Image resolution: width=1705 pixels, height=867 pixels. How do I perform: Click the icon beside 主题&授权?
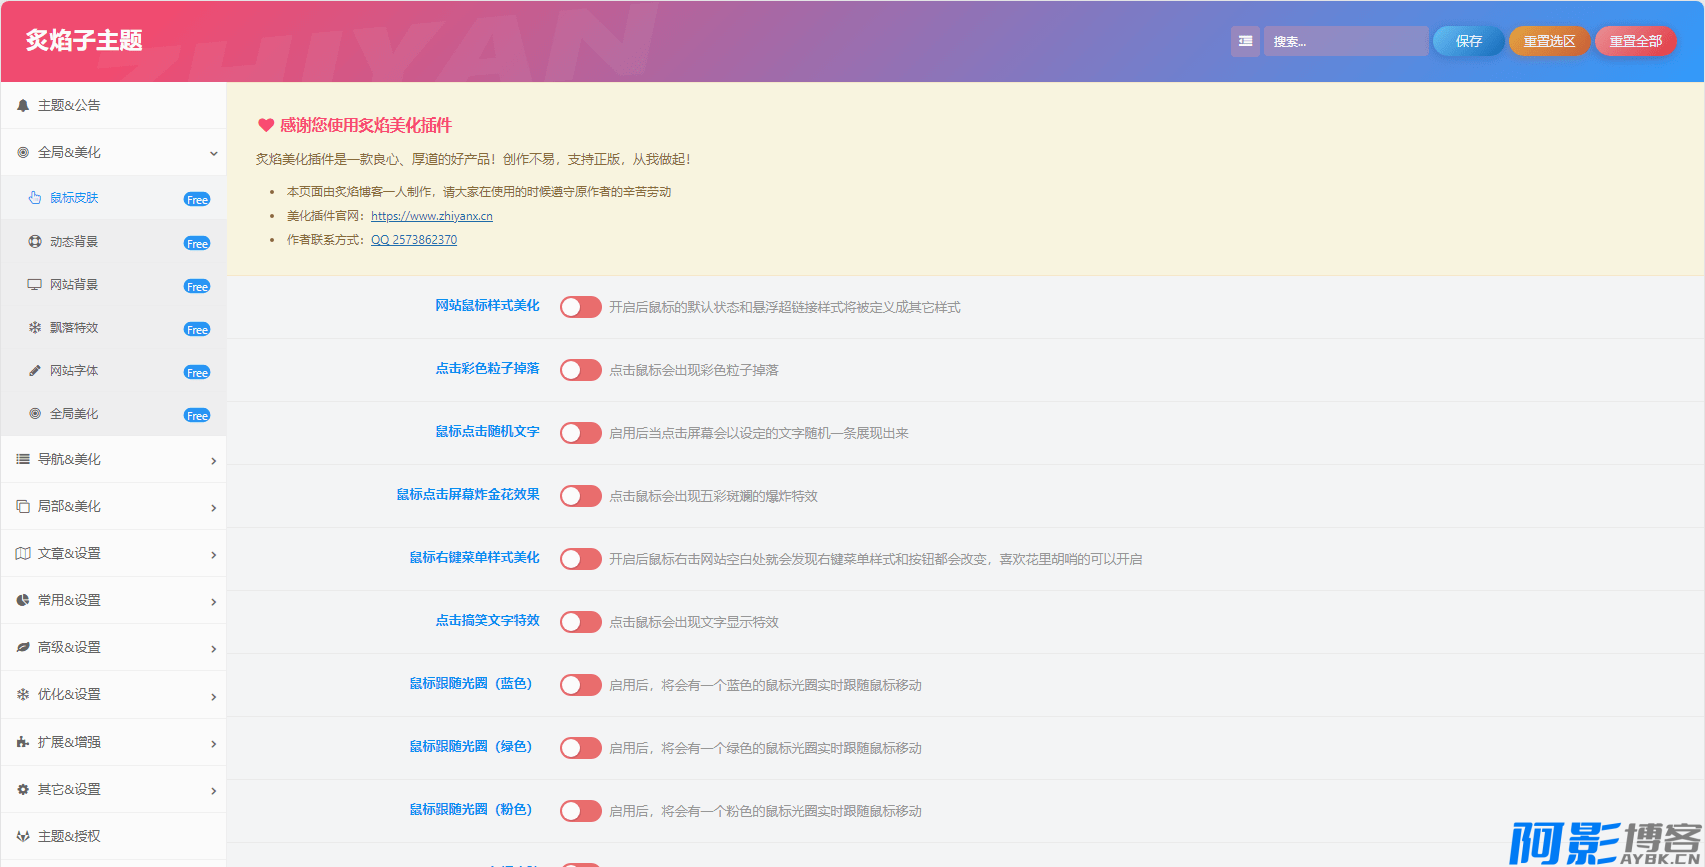(x=23, y=836)
